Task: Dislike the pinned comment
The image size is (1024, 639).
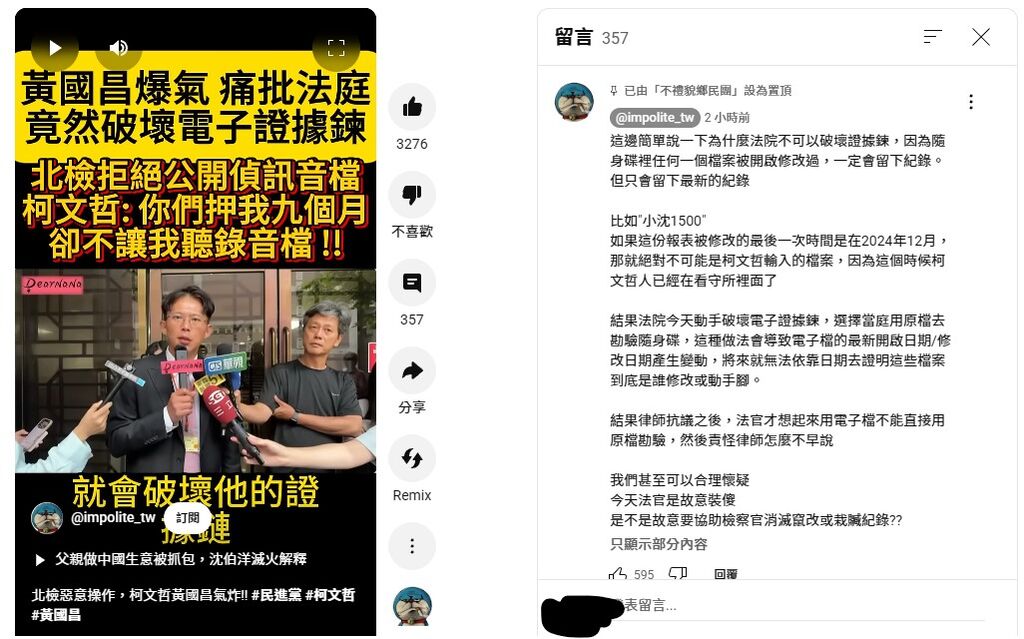Action: tap(678, 574)
